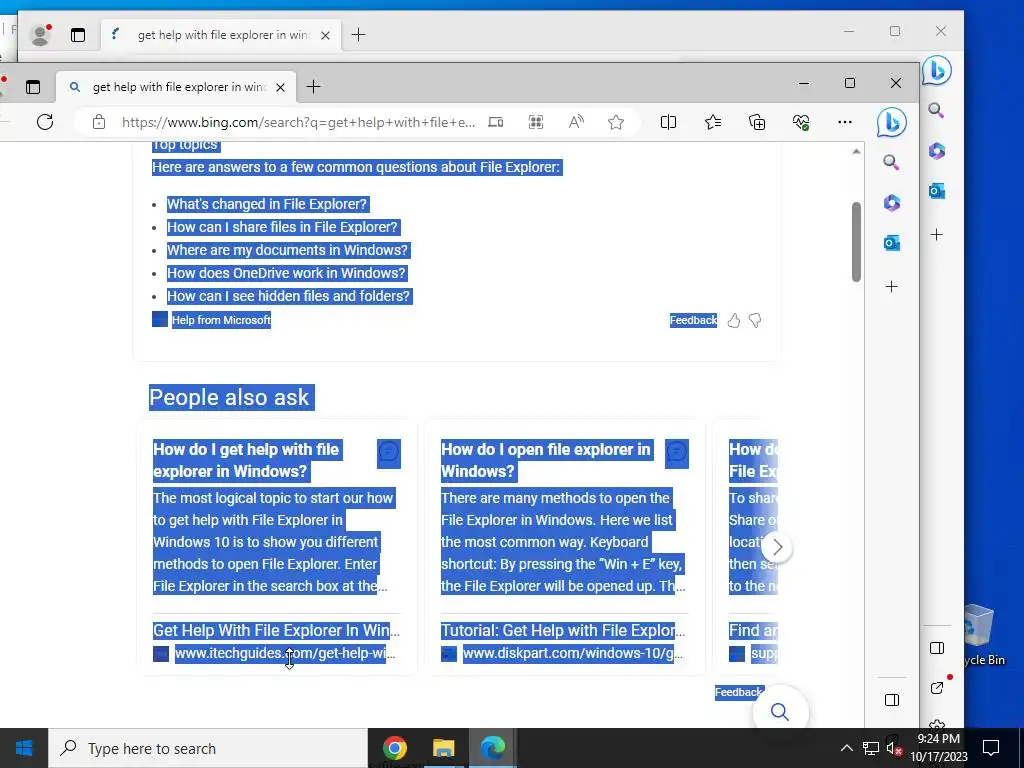Image resolution: width=1024 pixels, height=768 pixels.
Task: Dislike the answer with thumbs down
Action: (755, 320)
